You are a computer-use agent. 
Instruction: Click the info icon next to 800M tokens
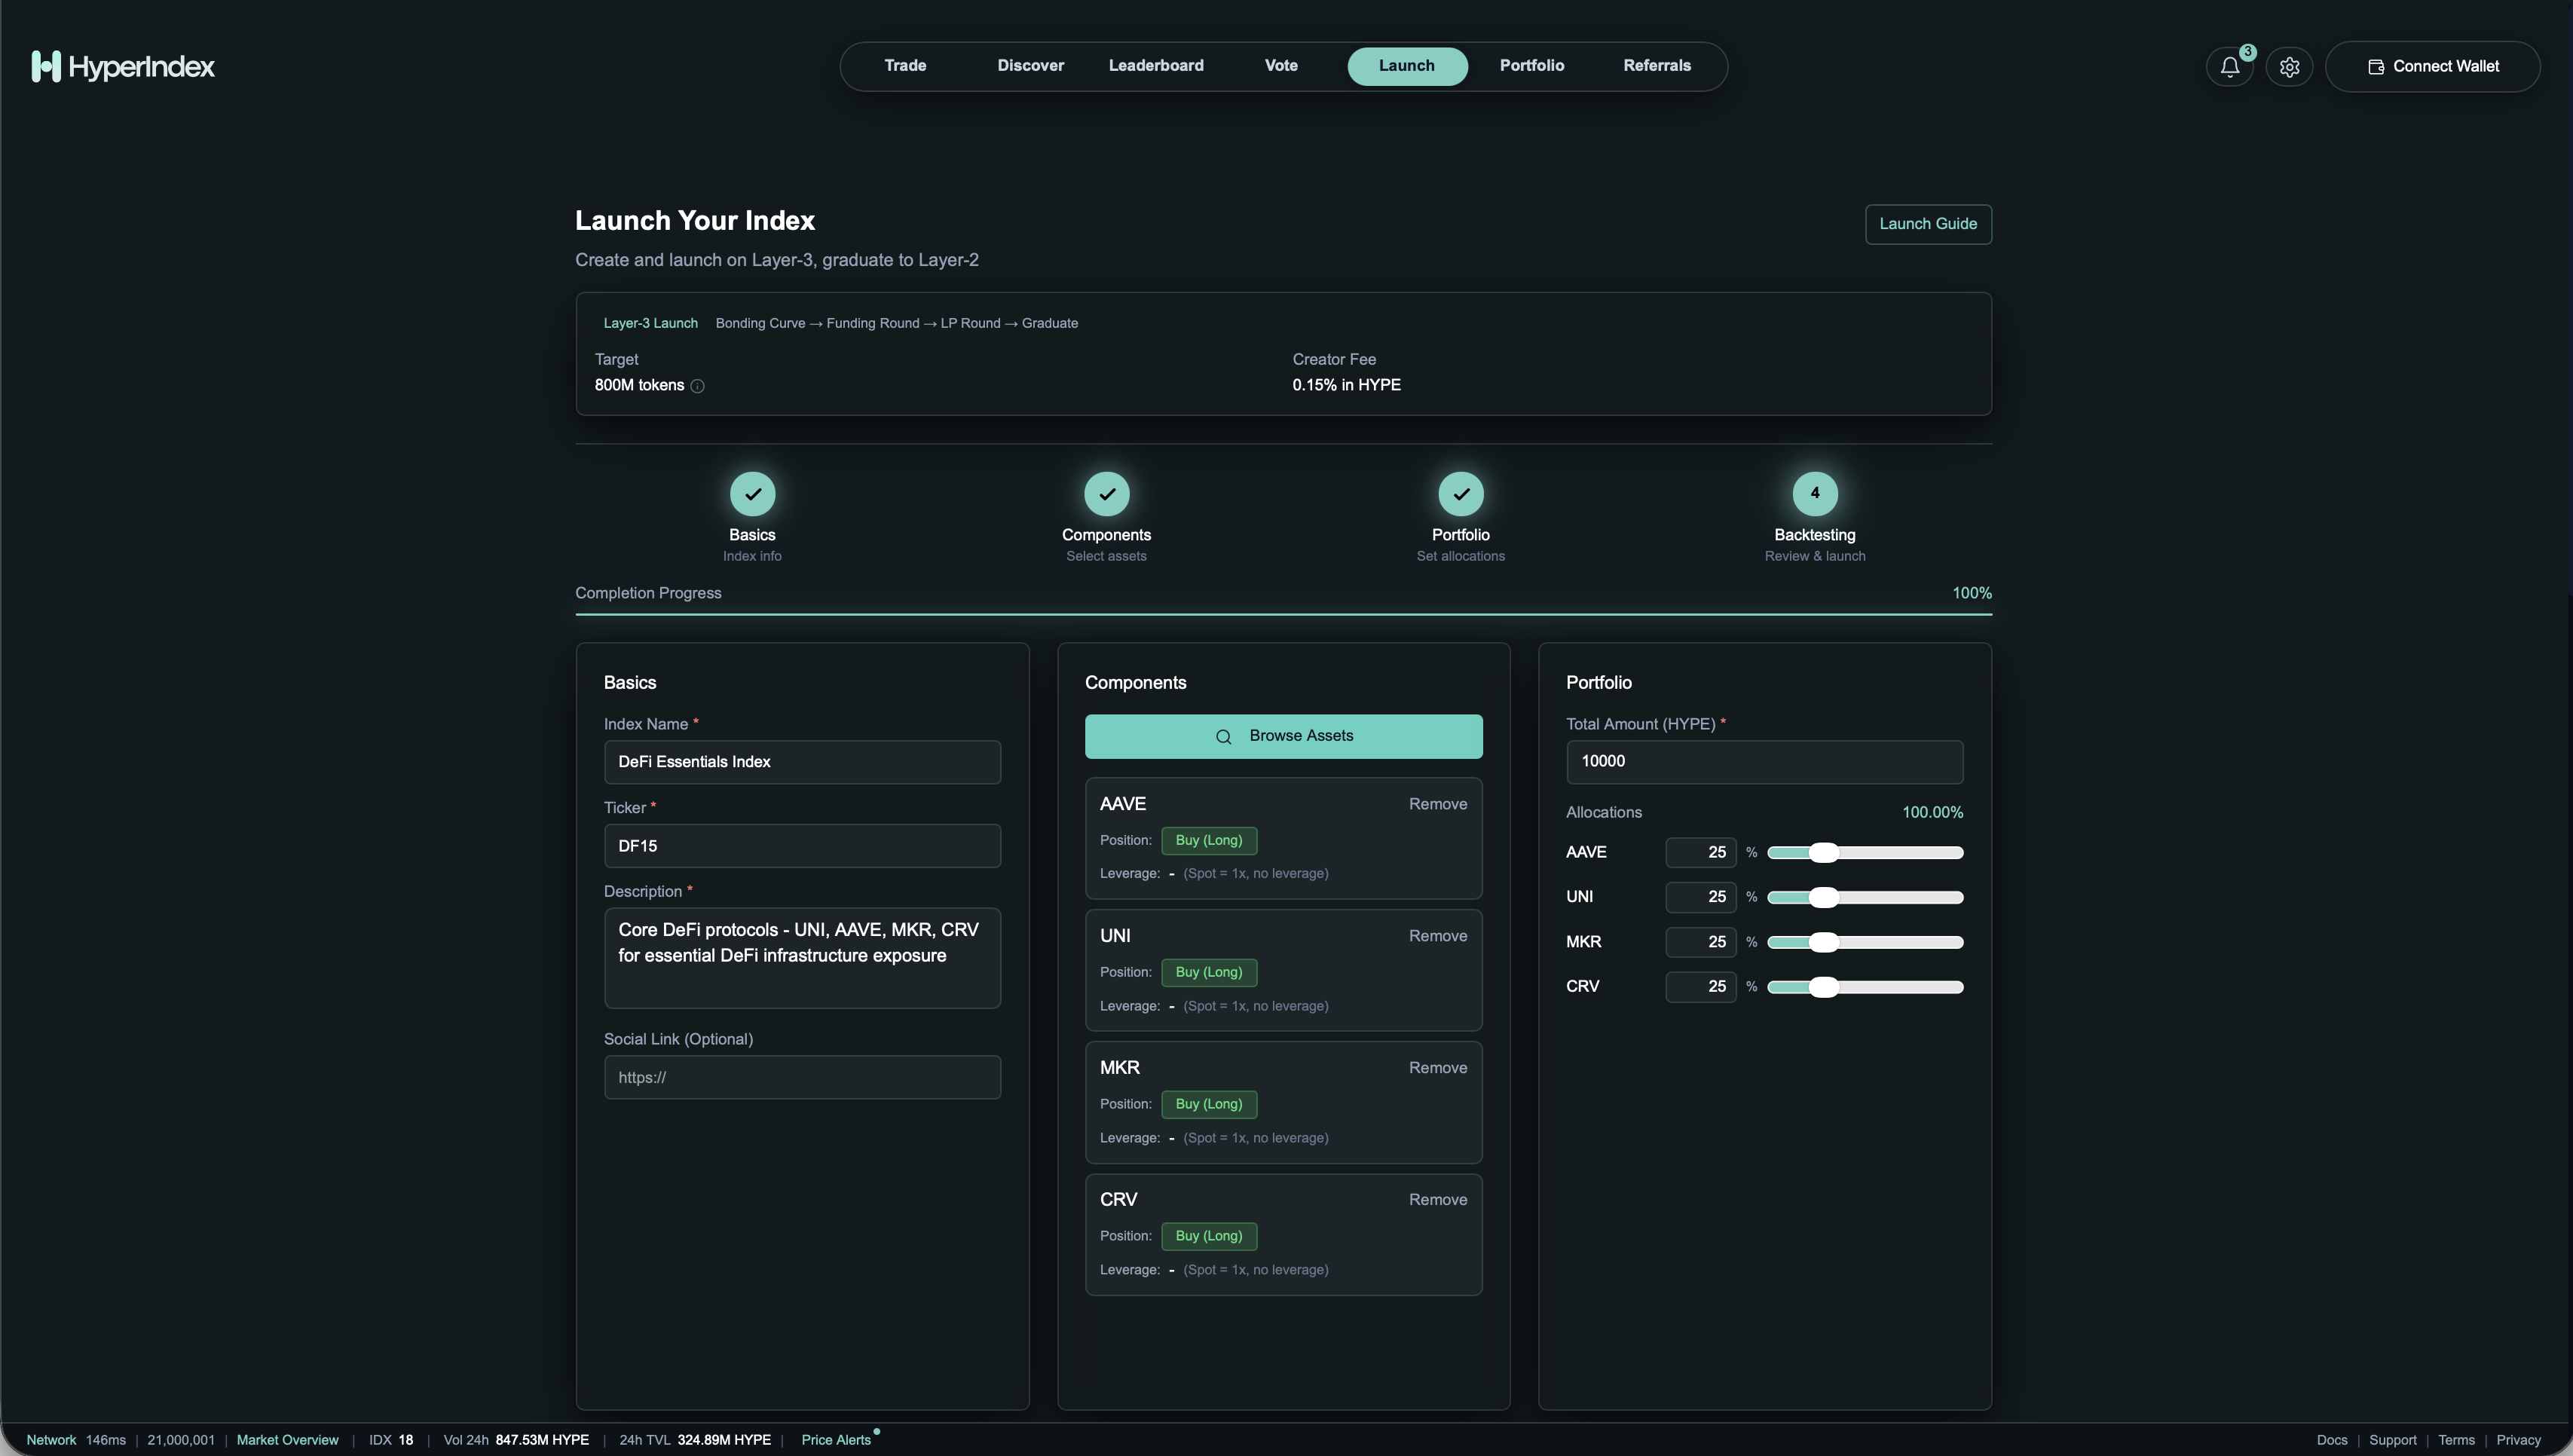698,385
